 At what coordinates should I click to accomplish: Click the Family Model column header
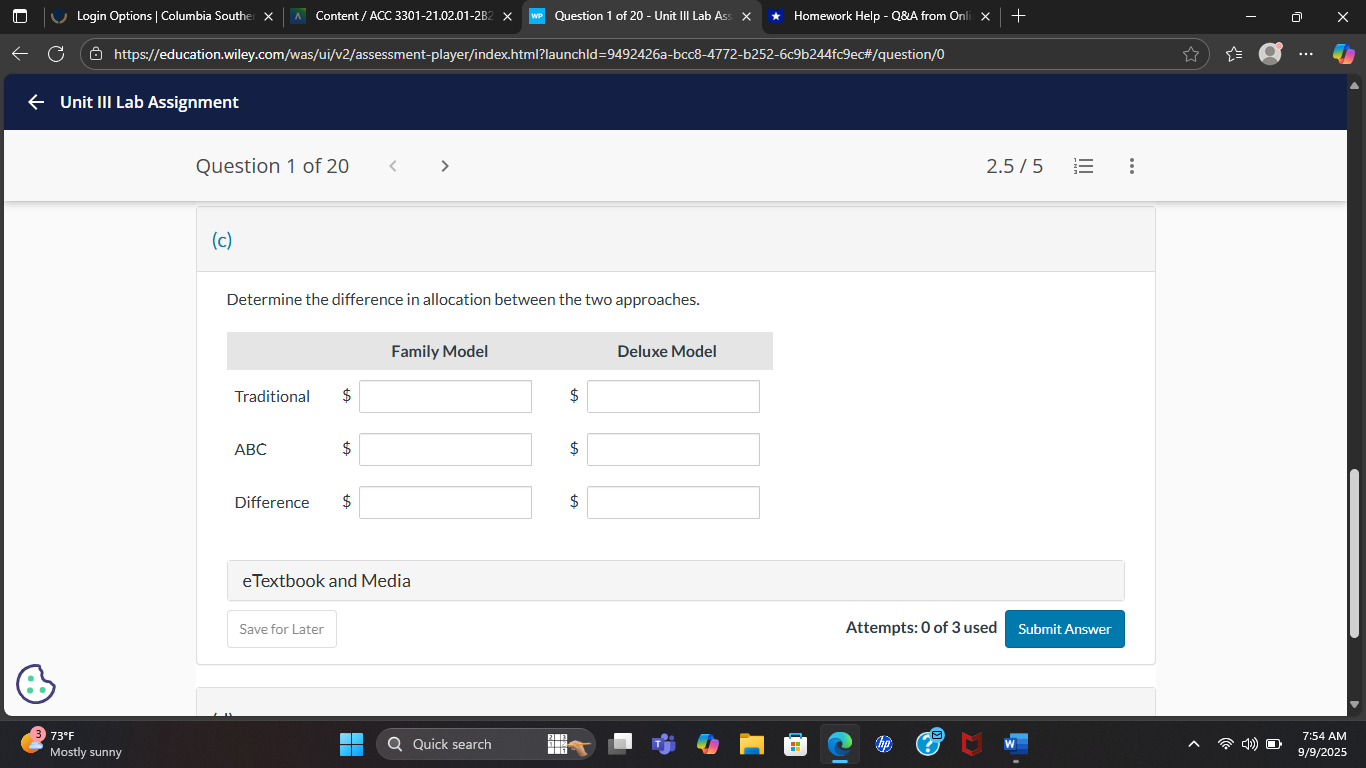440,351
